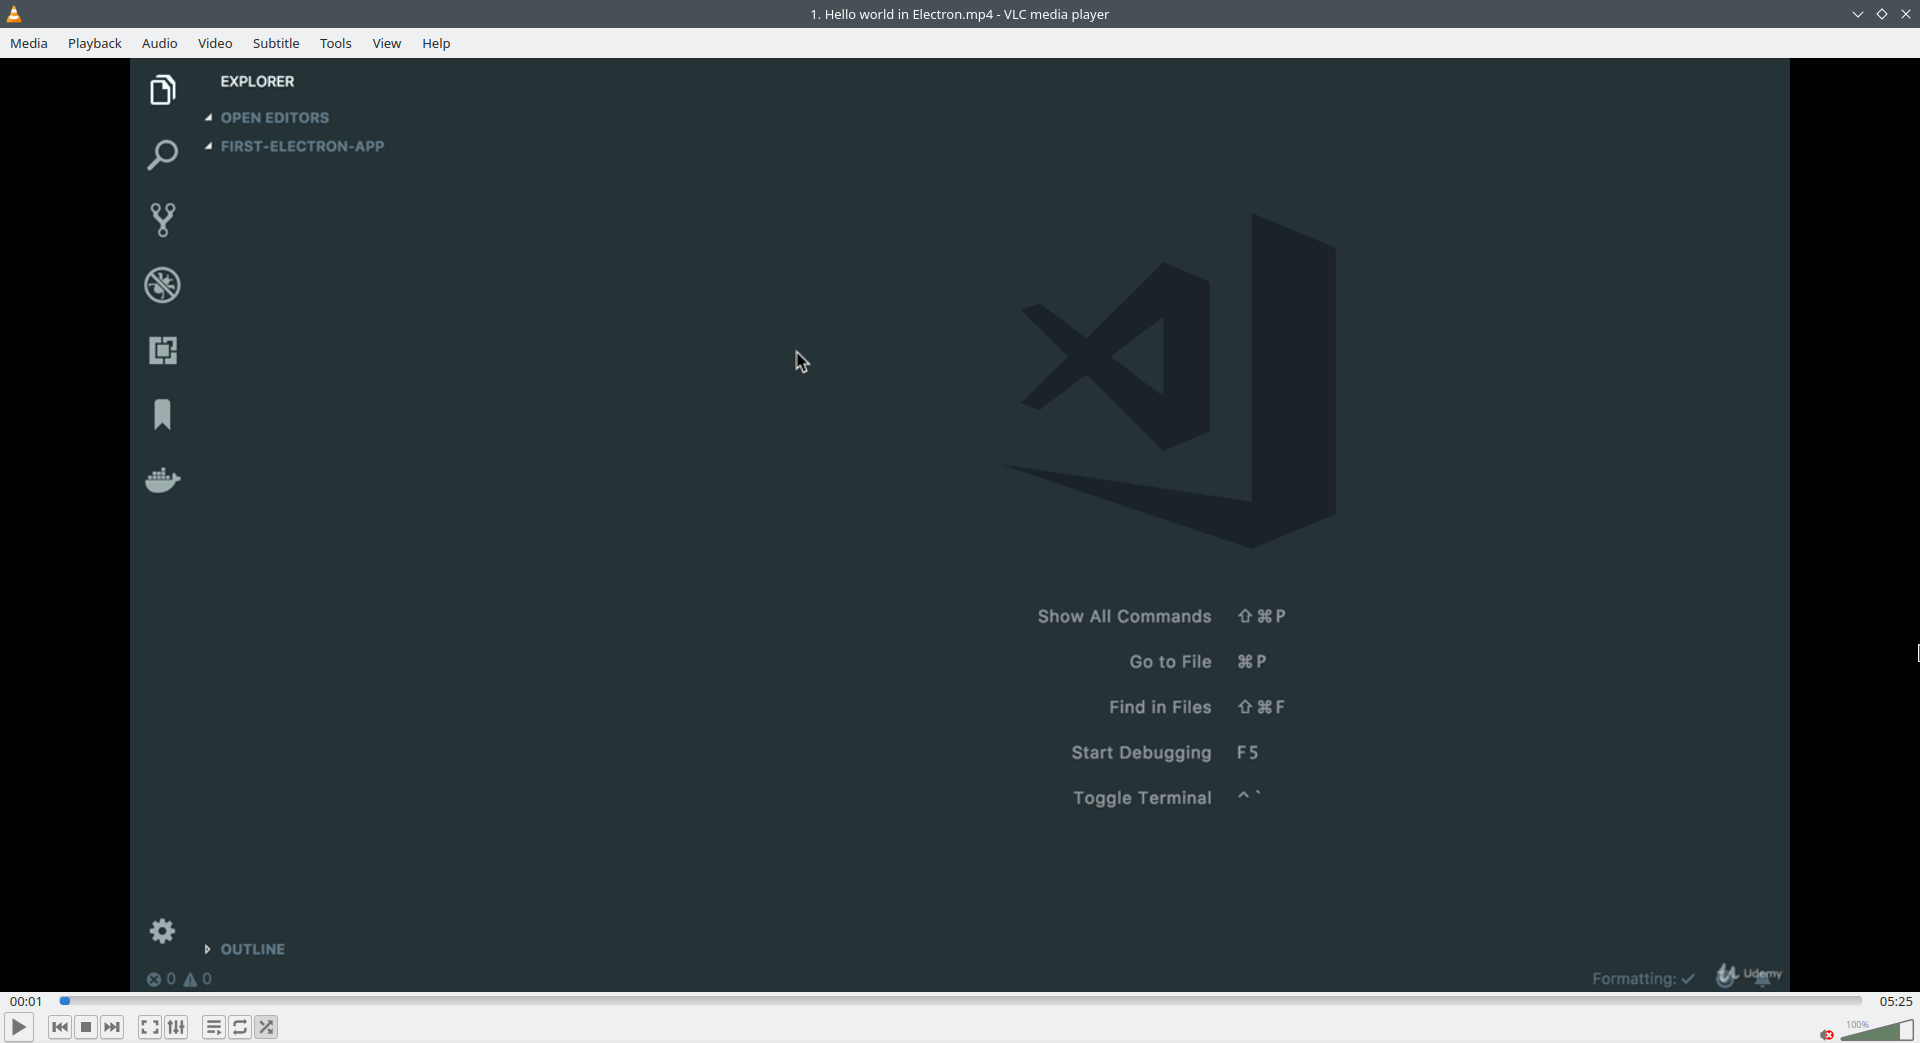Skip to the next media item

point(112,1027)
